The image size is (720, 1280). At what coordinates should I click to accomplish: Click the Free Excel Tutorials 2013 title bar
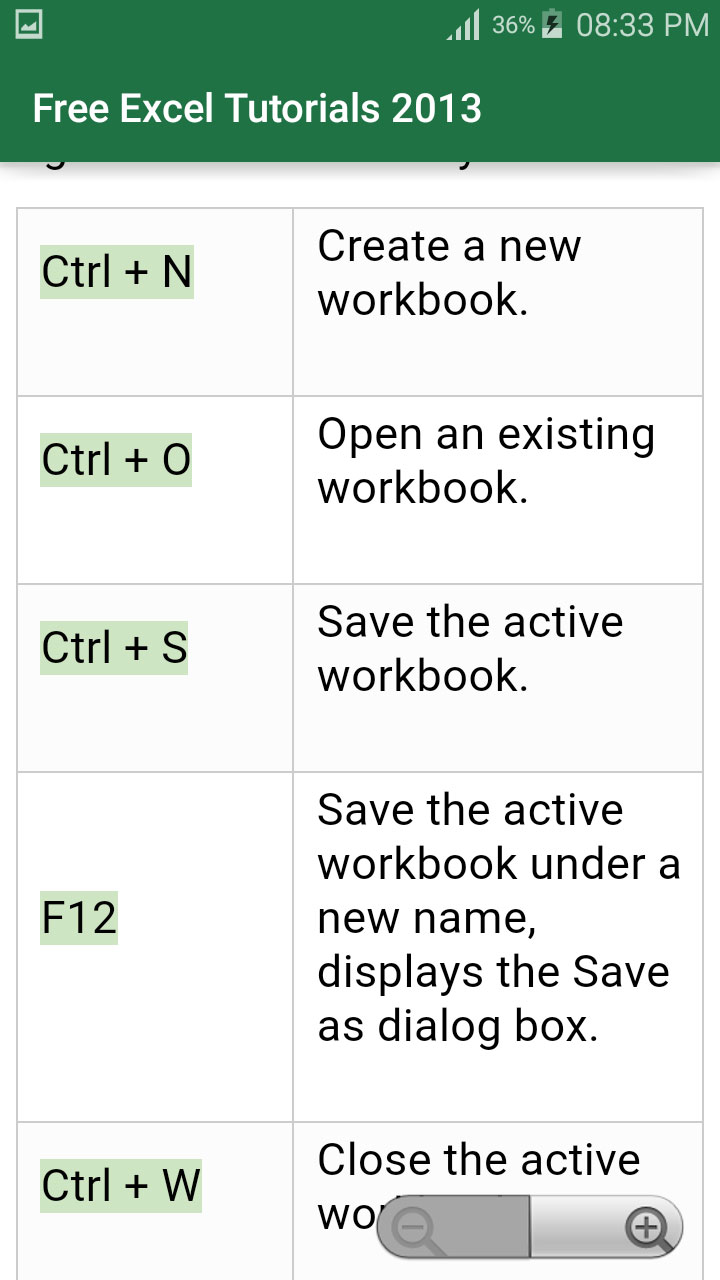click(x=256, y=108)
